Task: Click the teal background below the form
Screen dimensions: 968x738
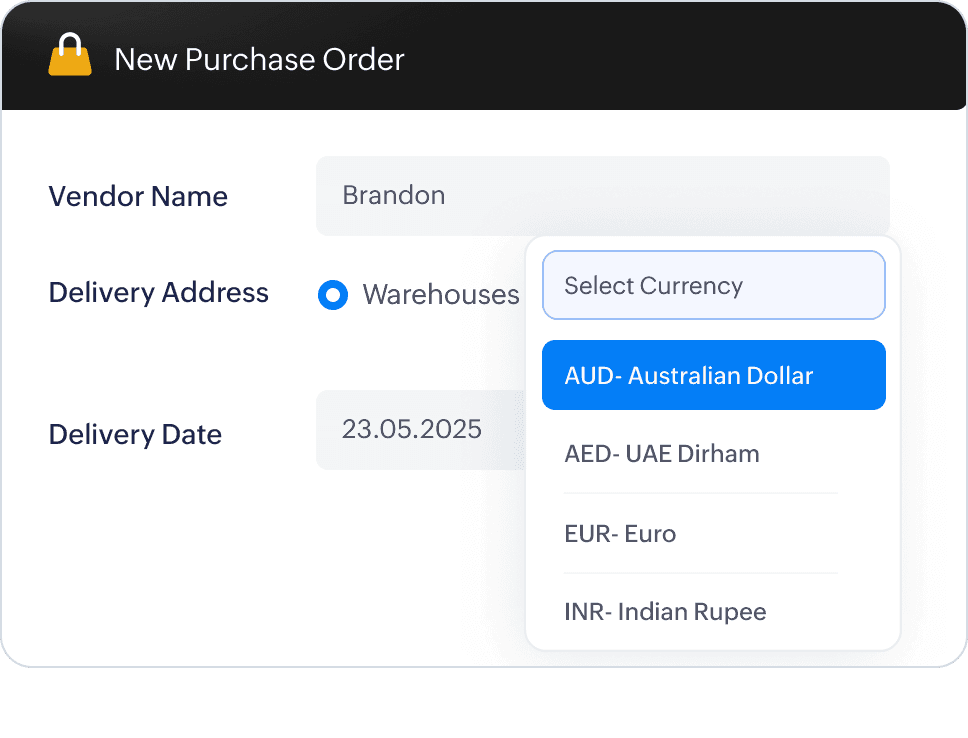Action: click(484, 705)
